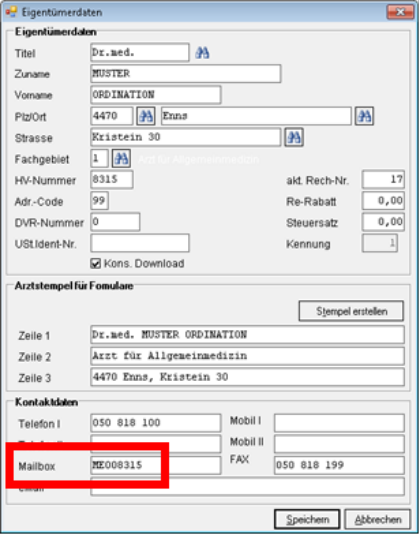The height and width of the screenshot is (535, 420).
Task: Click the Stempel erstellen button
Action: point(351,311)
